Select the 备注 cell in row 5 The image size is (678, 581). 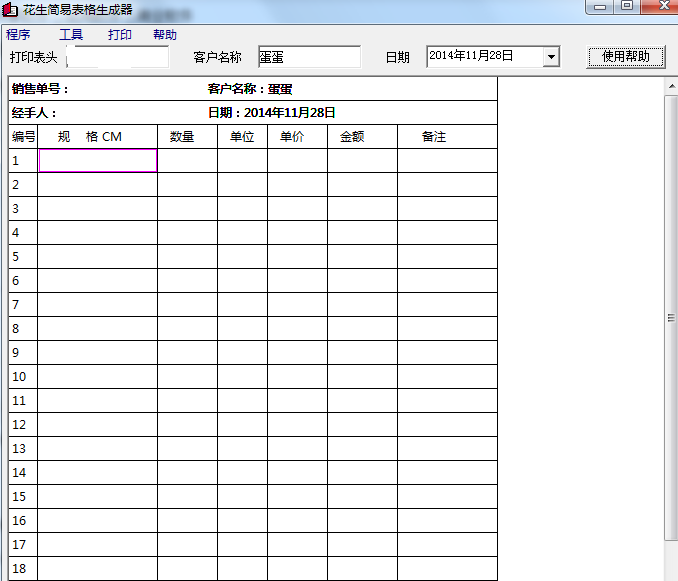(x=447, y=256)
